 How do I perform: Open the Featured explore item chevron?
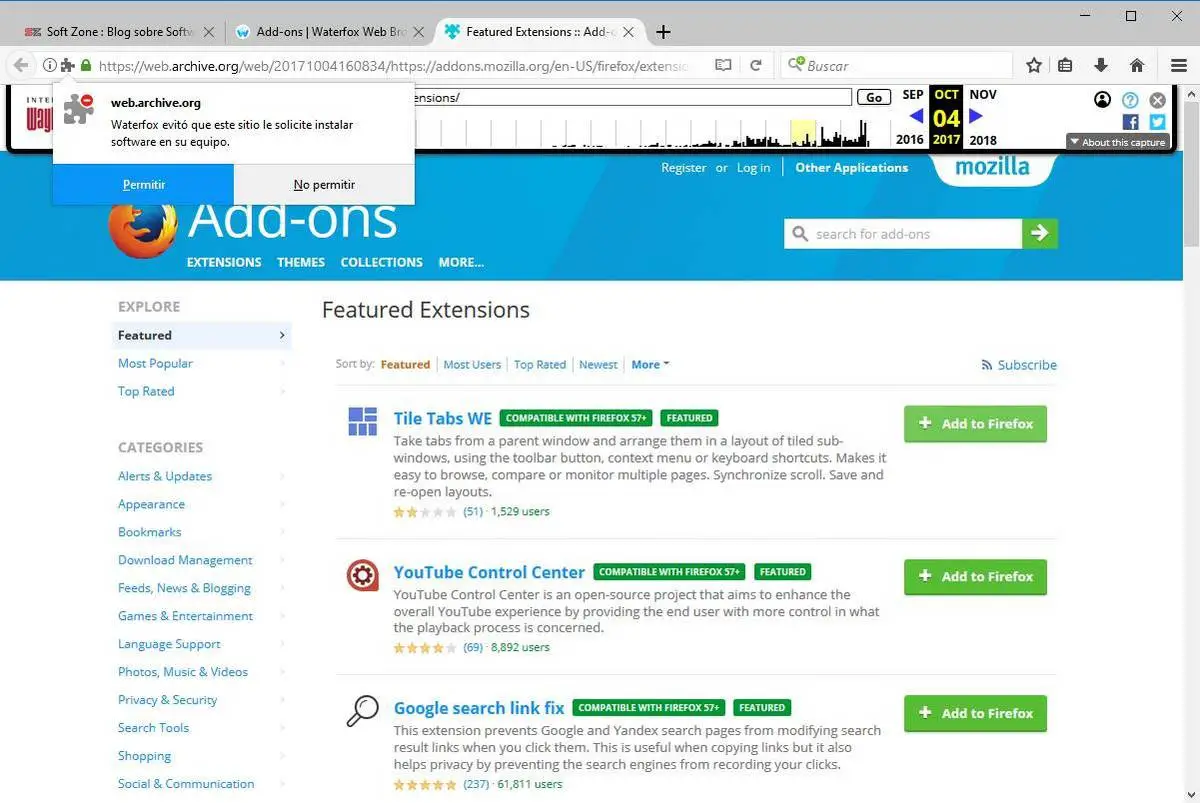282,336
